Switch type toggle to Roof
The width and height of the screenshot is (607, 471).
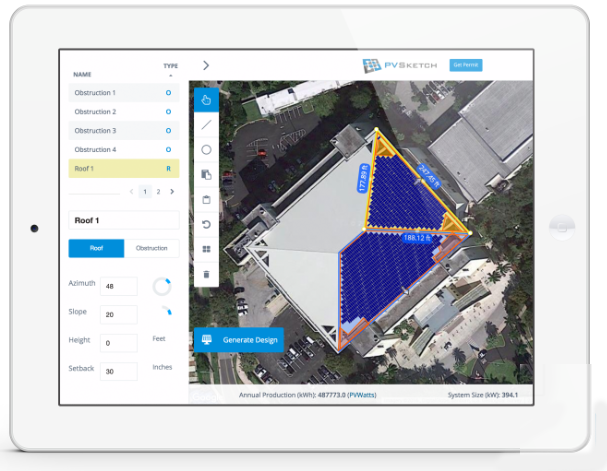pos(96,249)
